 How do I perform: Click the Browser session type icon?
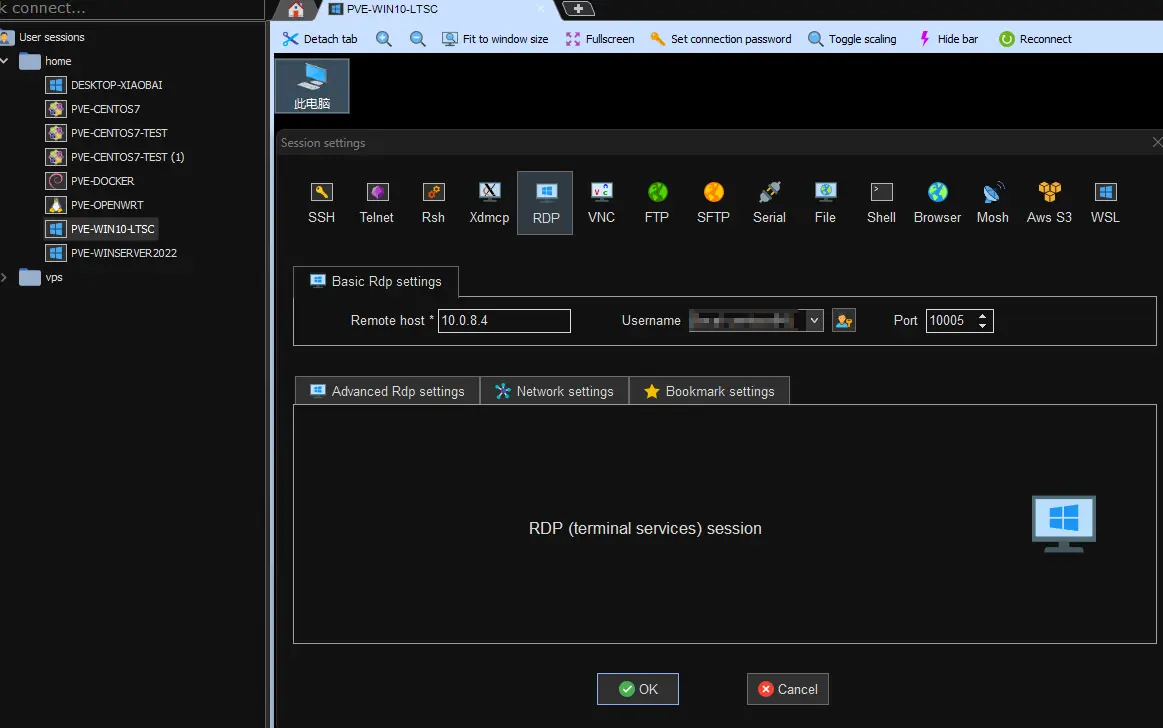click(x=937, y=202)
